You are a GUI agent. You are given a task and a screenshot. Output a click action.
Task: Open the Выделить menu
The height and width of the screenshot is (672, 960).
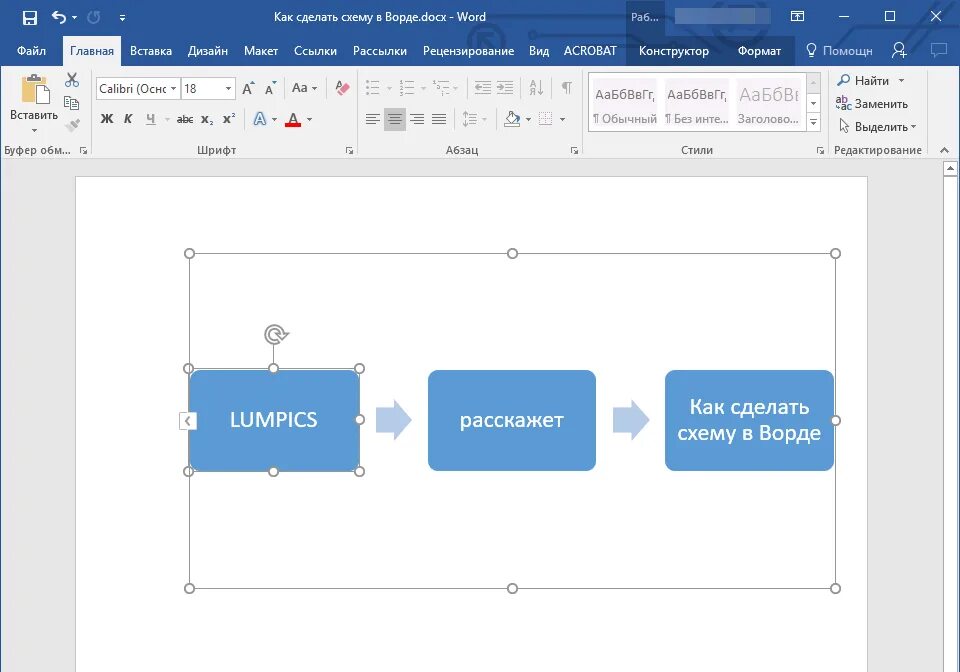click(x=877, y=127)
